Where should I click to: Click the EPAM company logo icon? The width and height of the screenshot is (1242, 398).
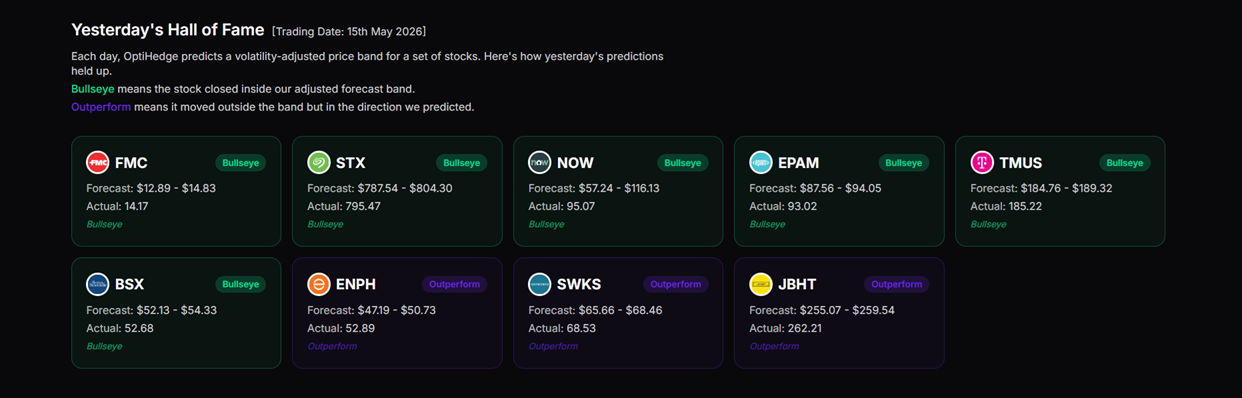760,162
